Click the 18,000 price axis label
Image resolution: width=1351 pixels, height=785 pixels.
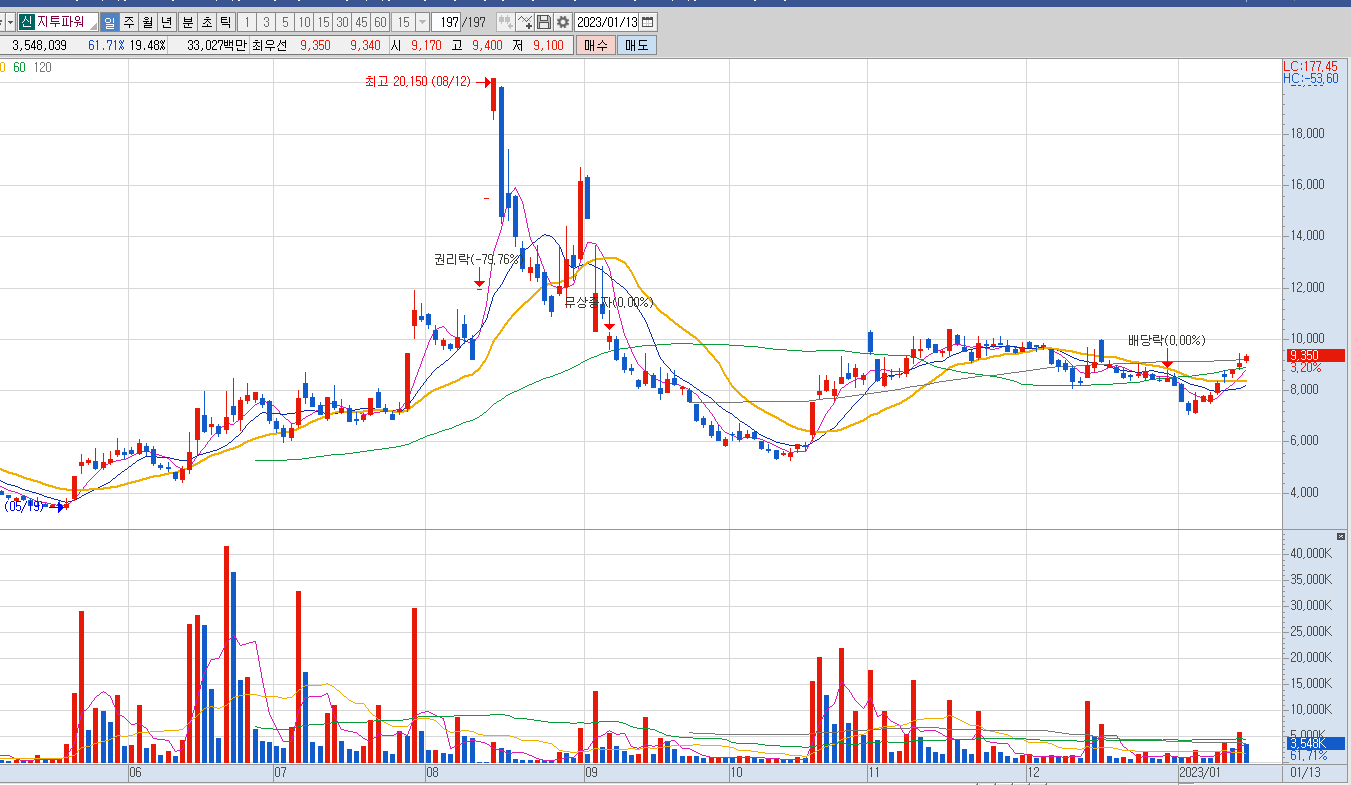[x=1308, y=133]
